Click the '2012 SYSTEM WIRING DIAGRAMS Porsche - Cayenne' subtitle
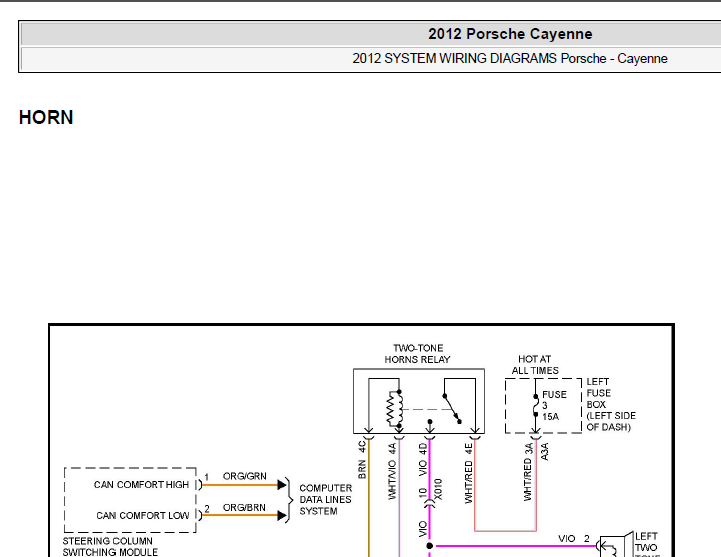 point(509,59)
